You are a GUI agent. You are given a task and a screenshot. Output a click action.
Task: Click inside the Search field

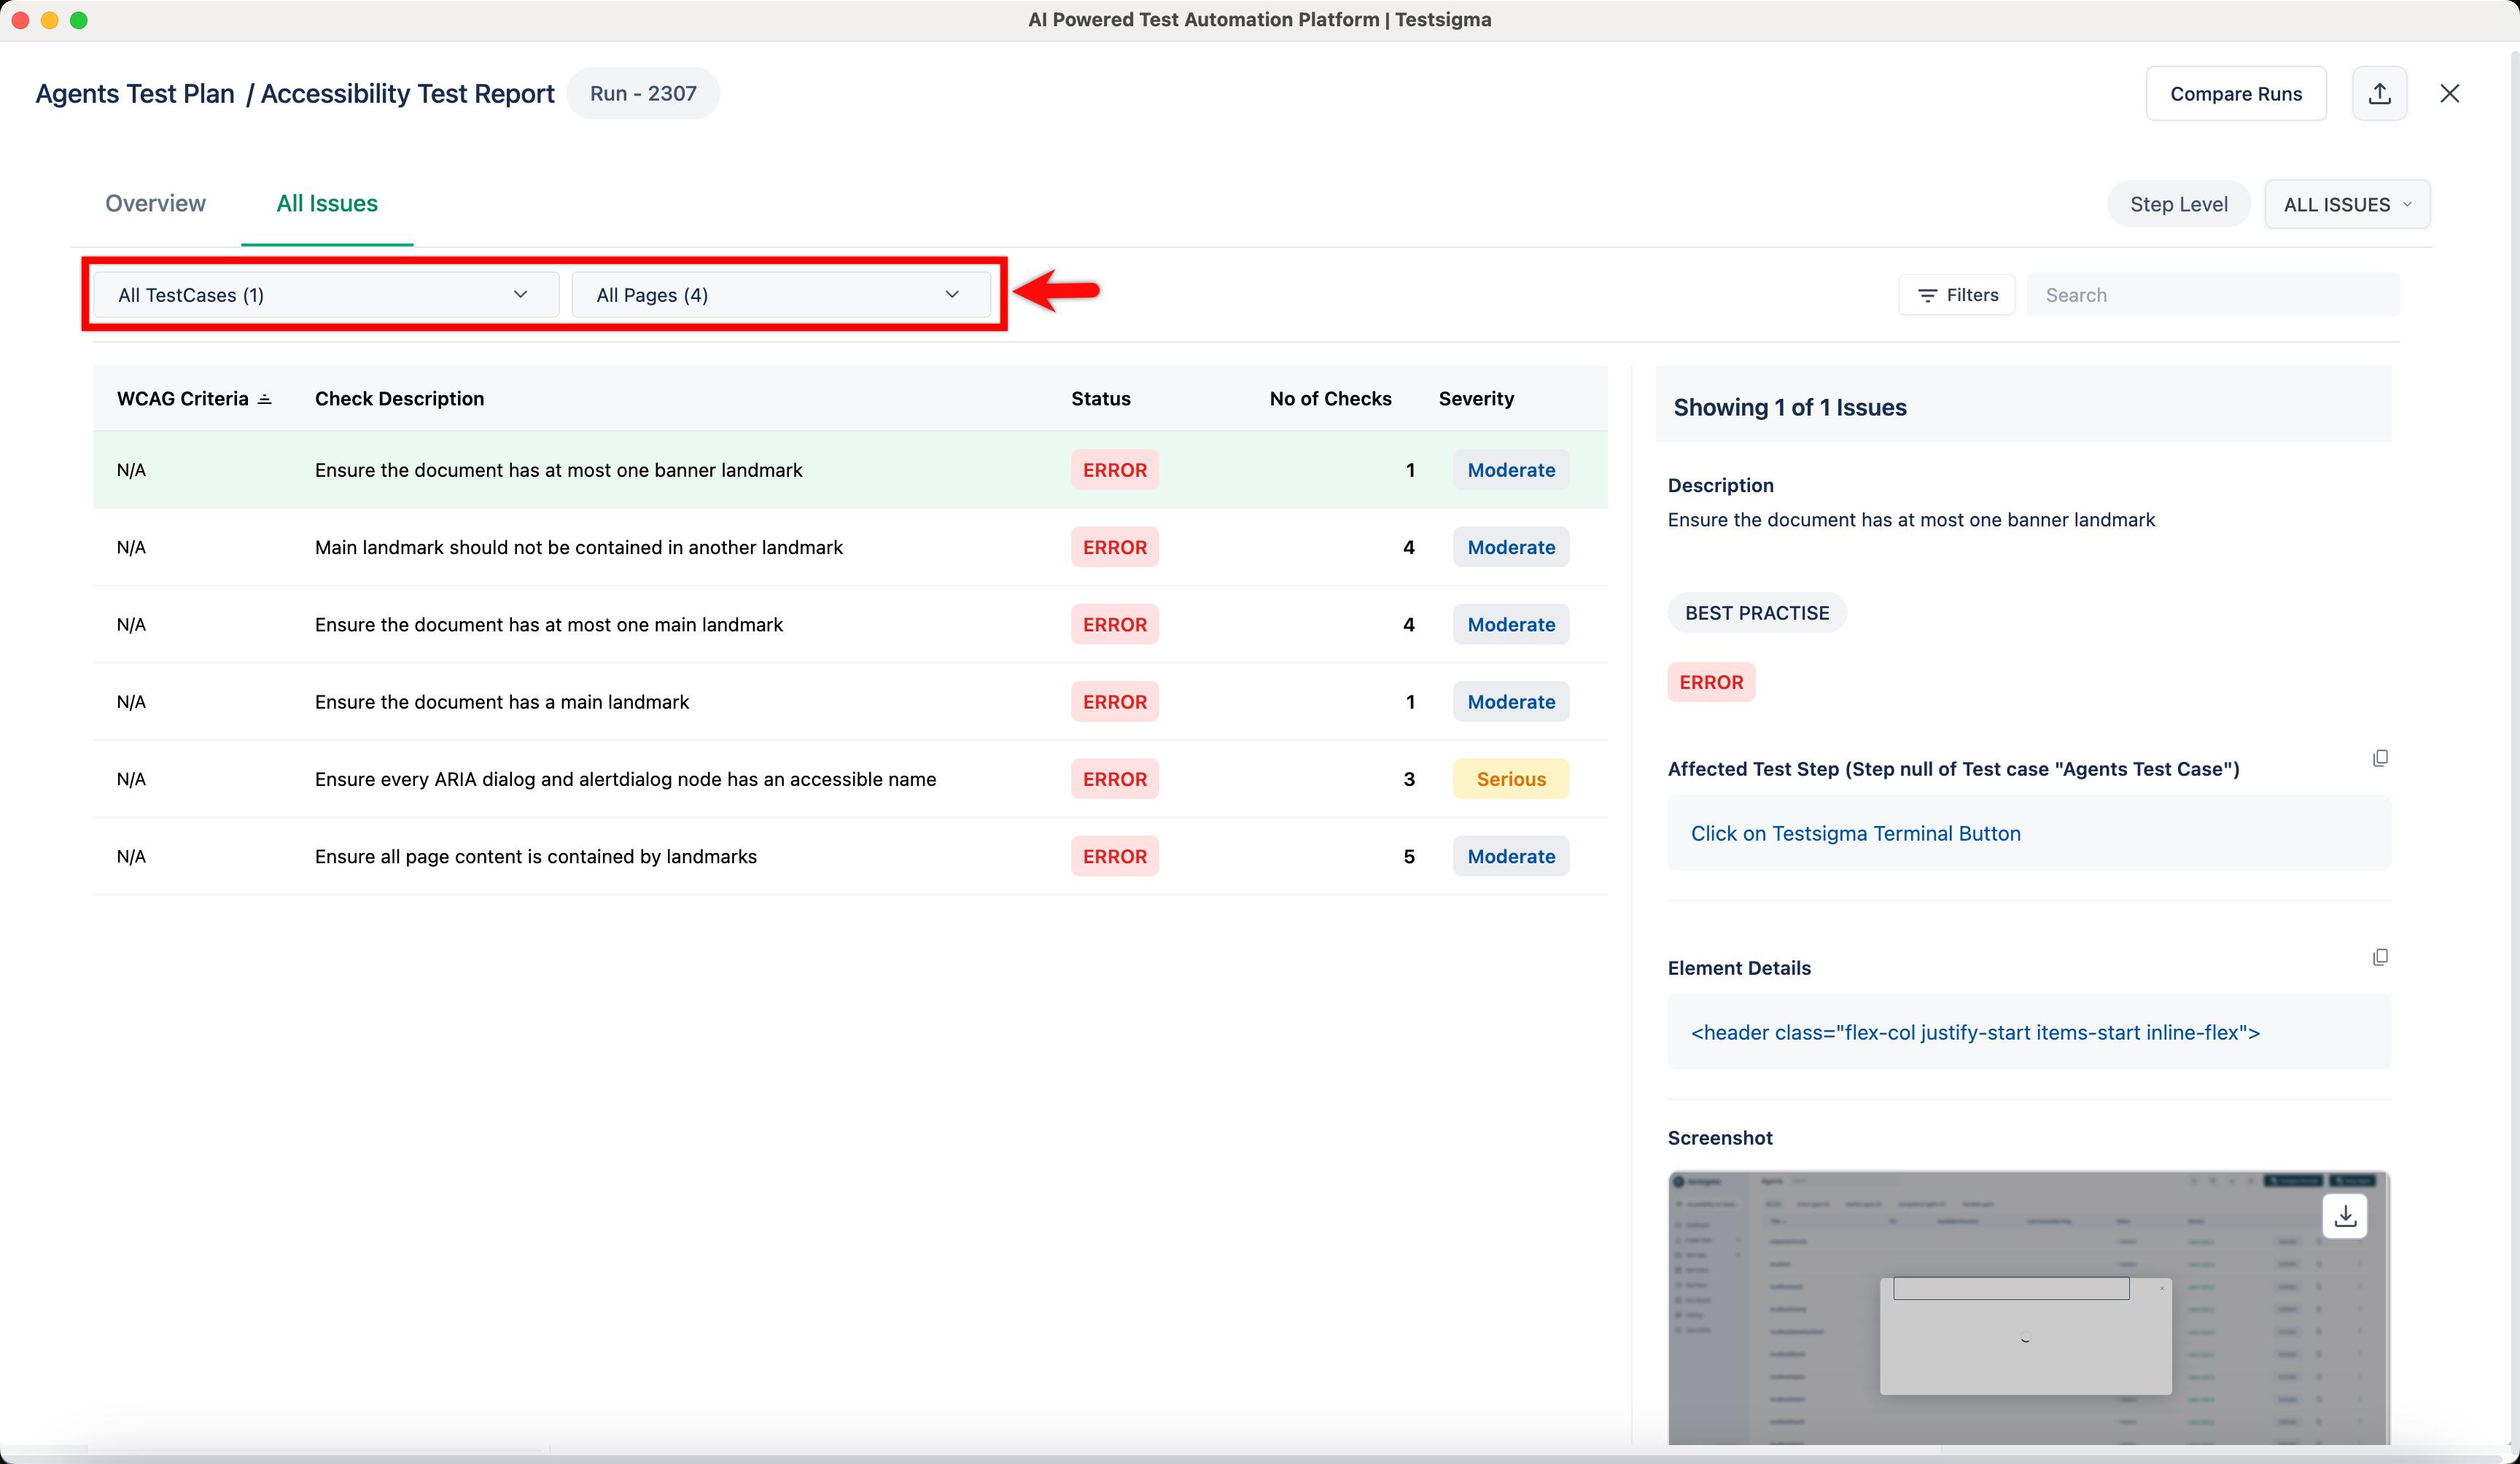(x=2212, y=294)
